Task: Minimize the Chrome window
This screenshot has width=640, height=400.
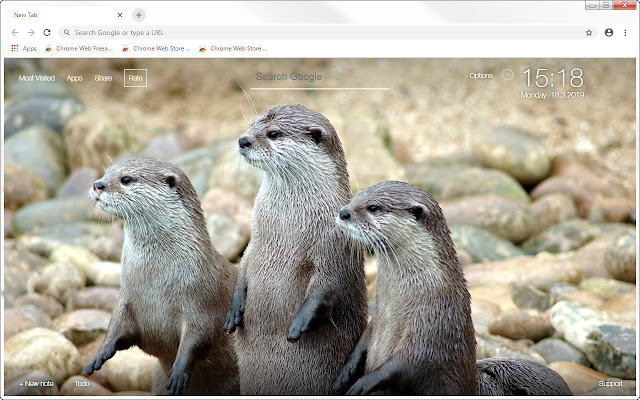Action: point(592,5)
